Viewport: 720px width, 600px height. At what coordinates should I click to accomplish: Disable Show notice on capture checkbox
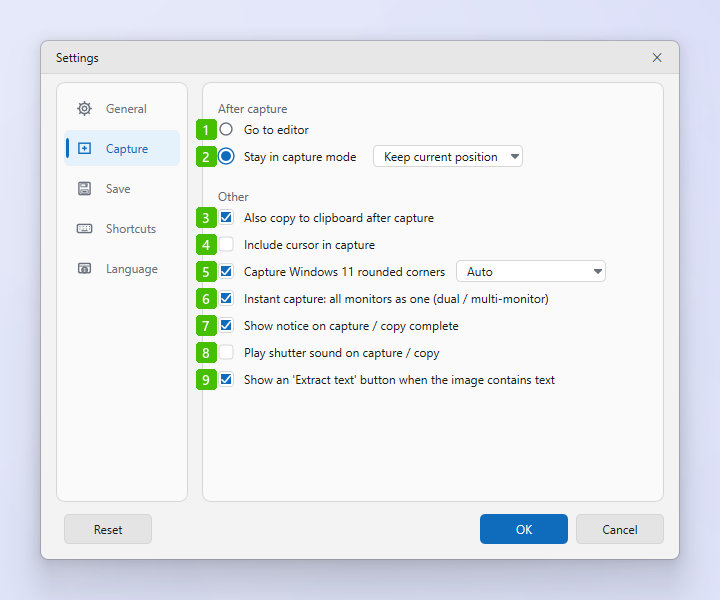226,325
